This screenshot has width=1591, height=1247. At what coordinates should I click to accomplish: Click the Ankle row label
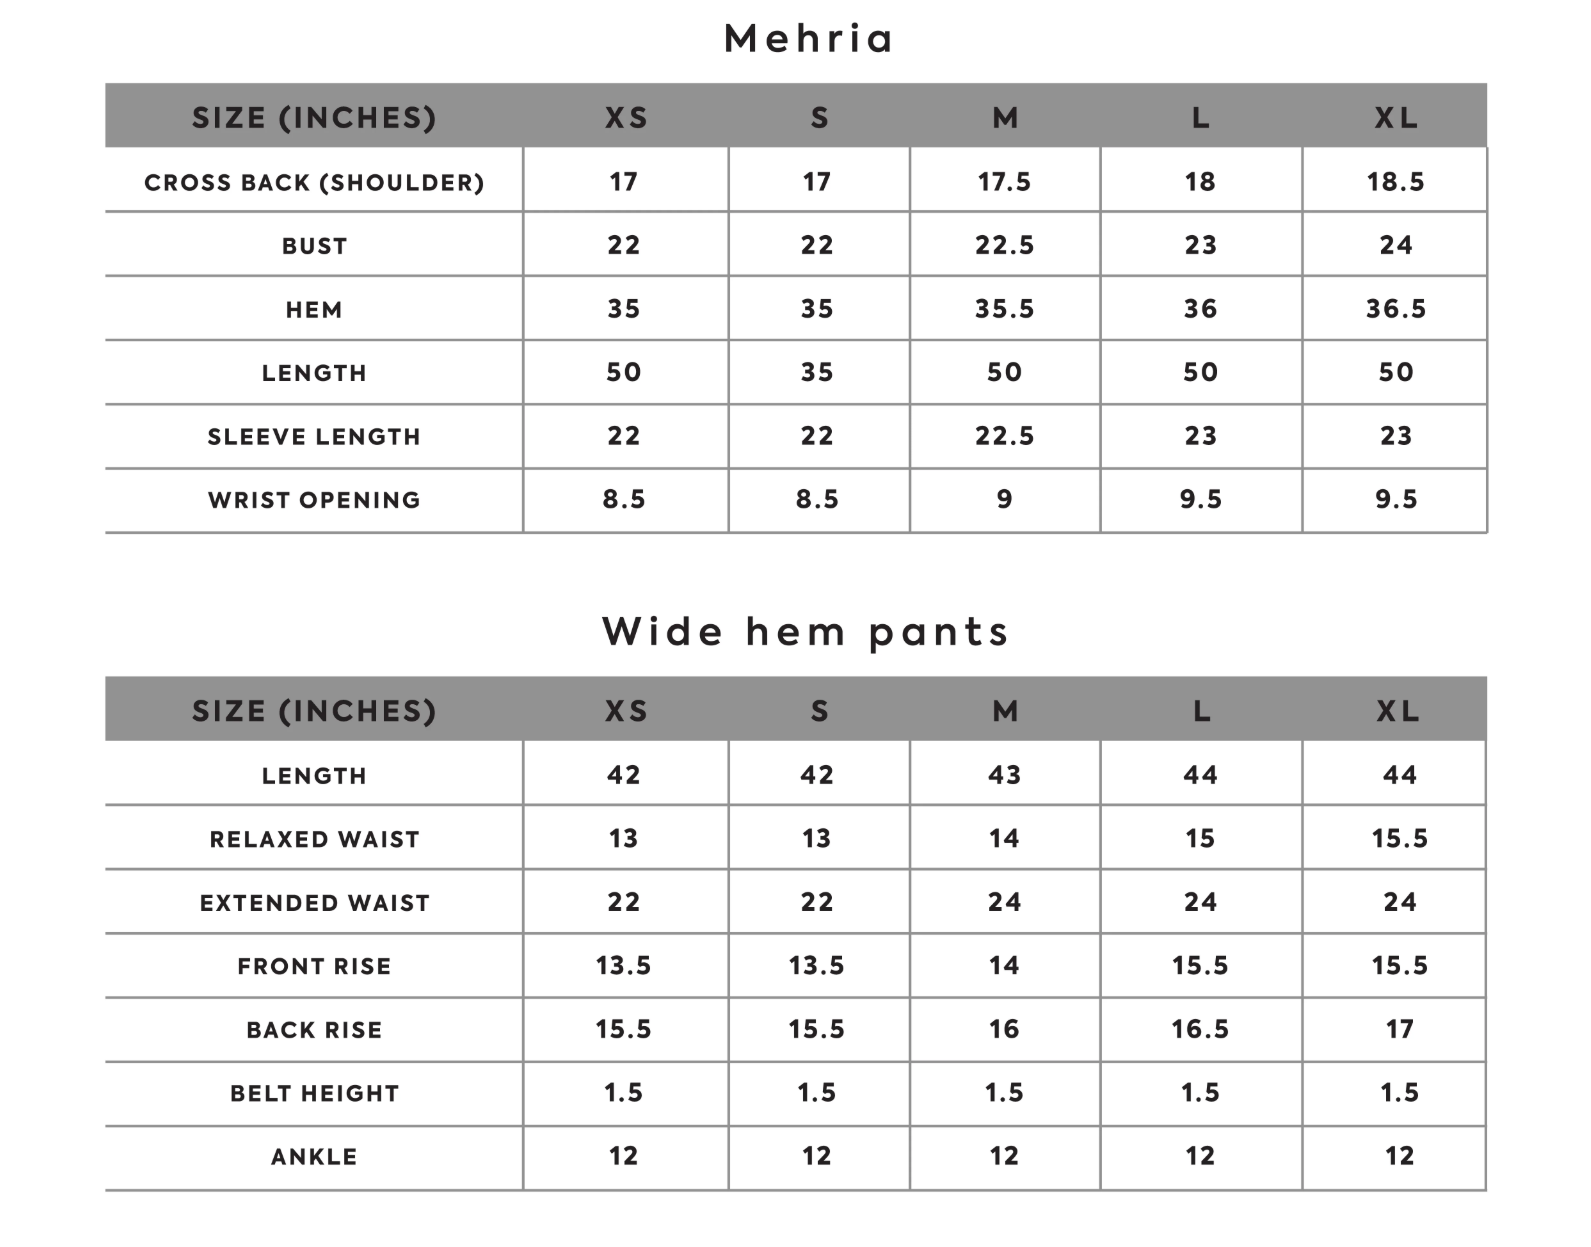314,1157
